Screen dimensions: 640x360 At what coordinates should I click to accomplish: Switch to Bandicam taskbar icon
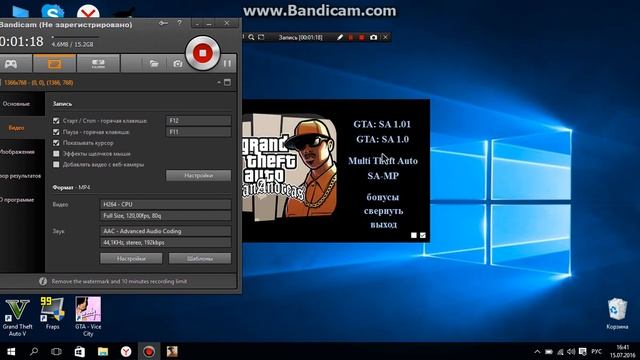click(x=149, y=351)
